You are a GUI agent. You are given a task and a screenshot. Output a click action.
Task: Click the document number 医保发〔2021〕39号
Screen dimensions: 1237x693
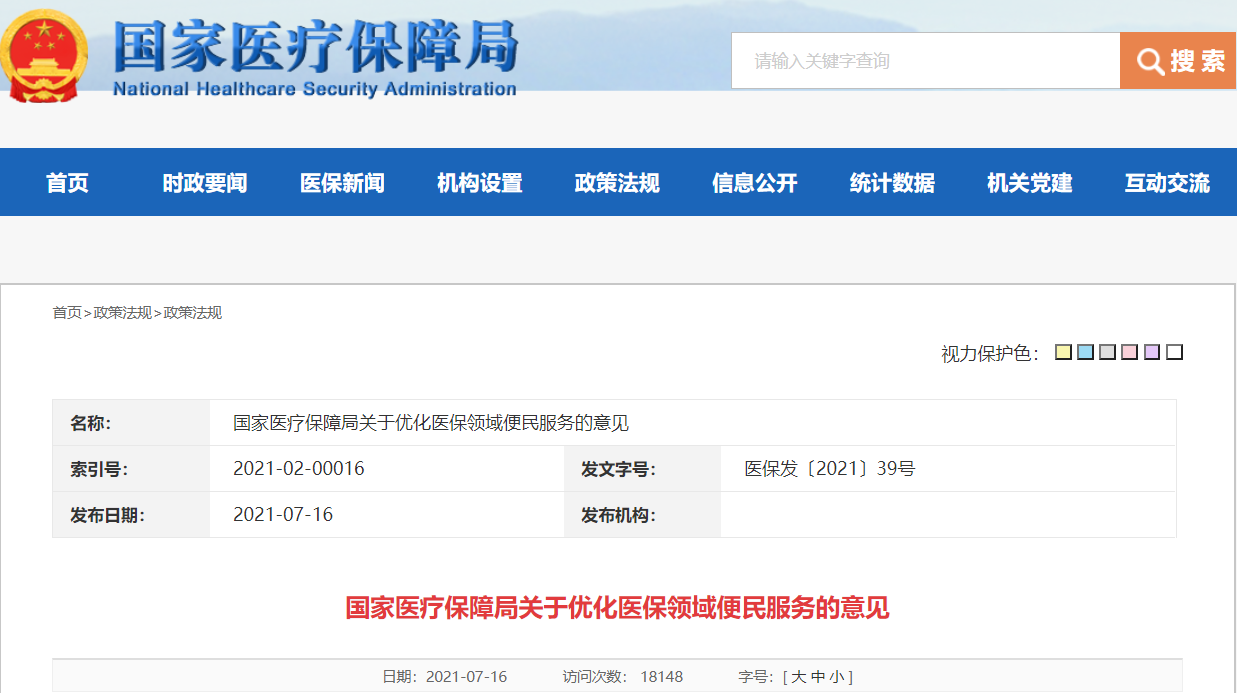pos(830,469)
